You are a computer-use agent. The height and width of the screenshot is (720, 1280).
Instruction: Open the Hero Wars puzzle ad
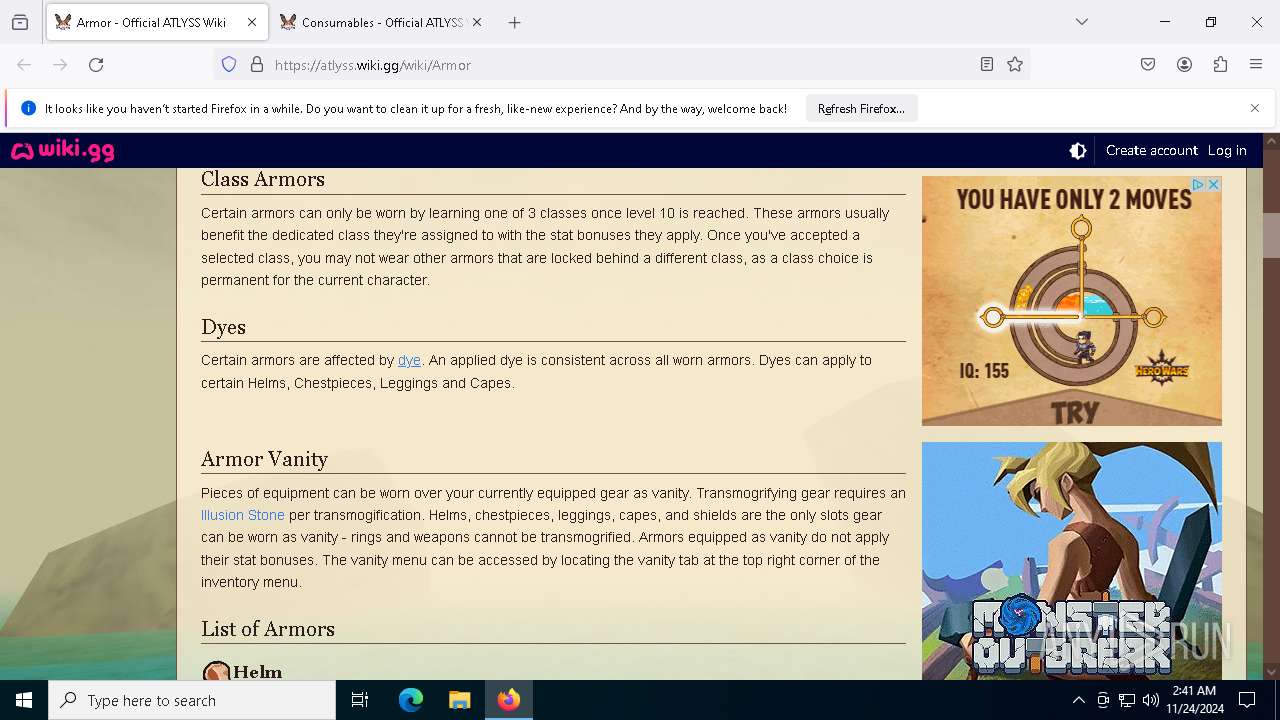1072,301
